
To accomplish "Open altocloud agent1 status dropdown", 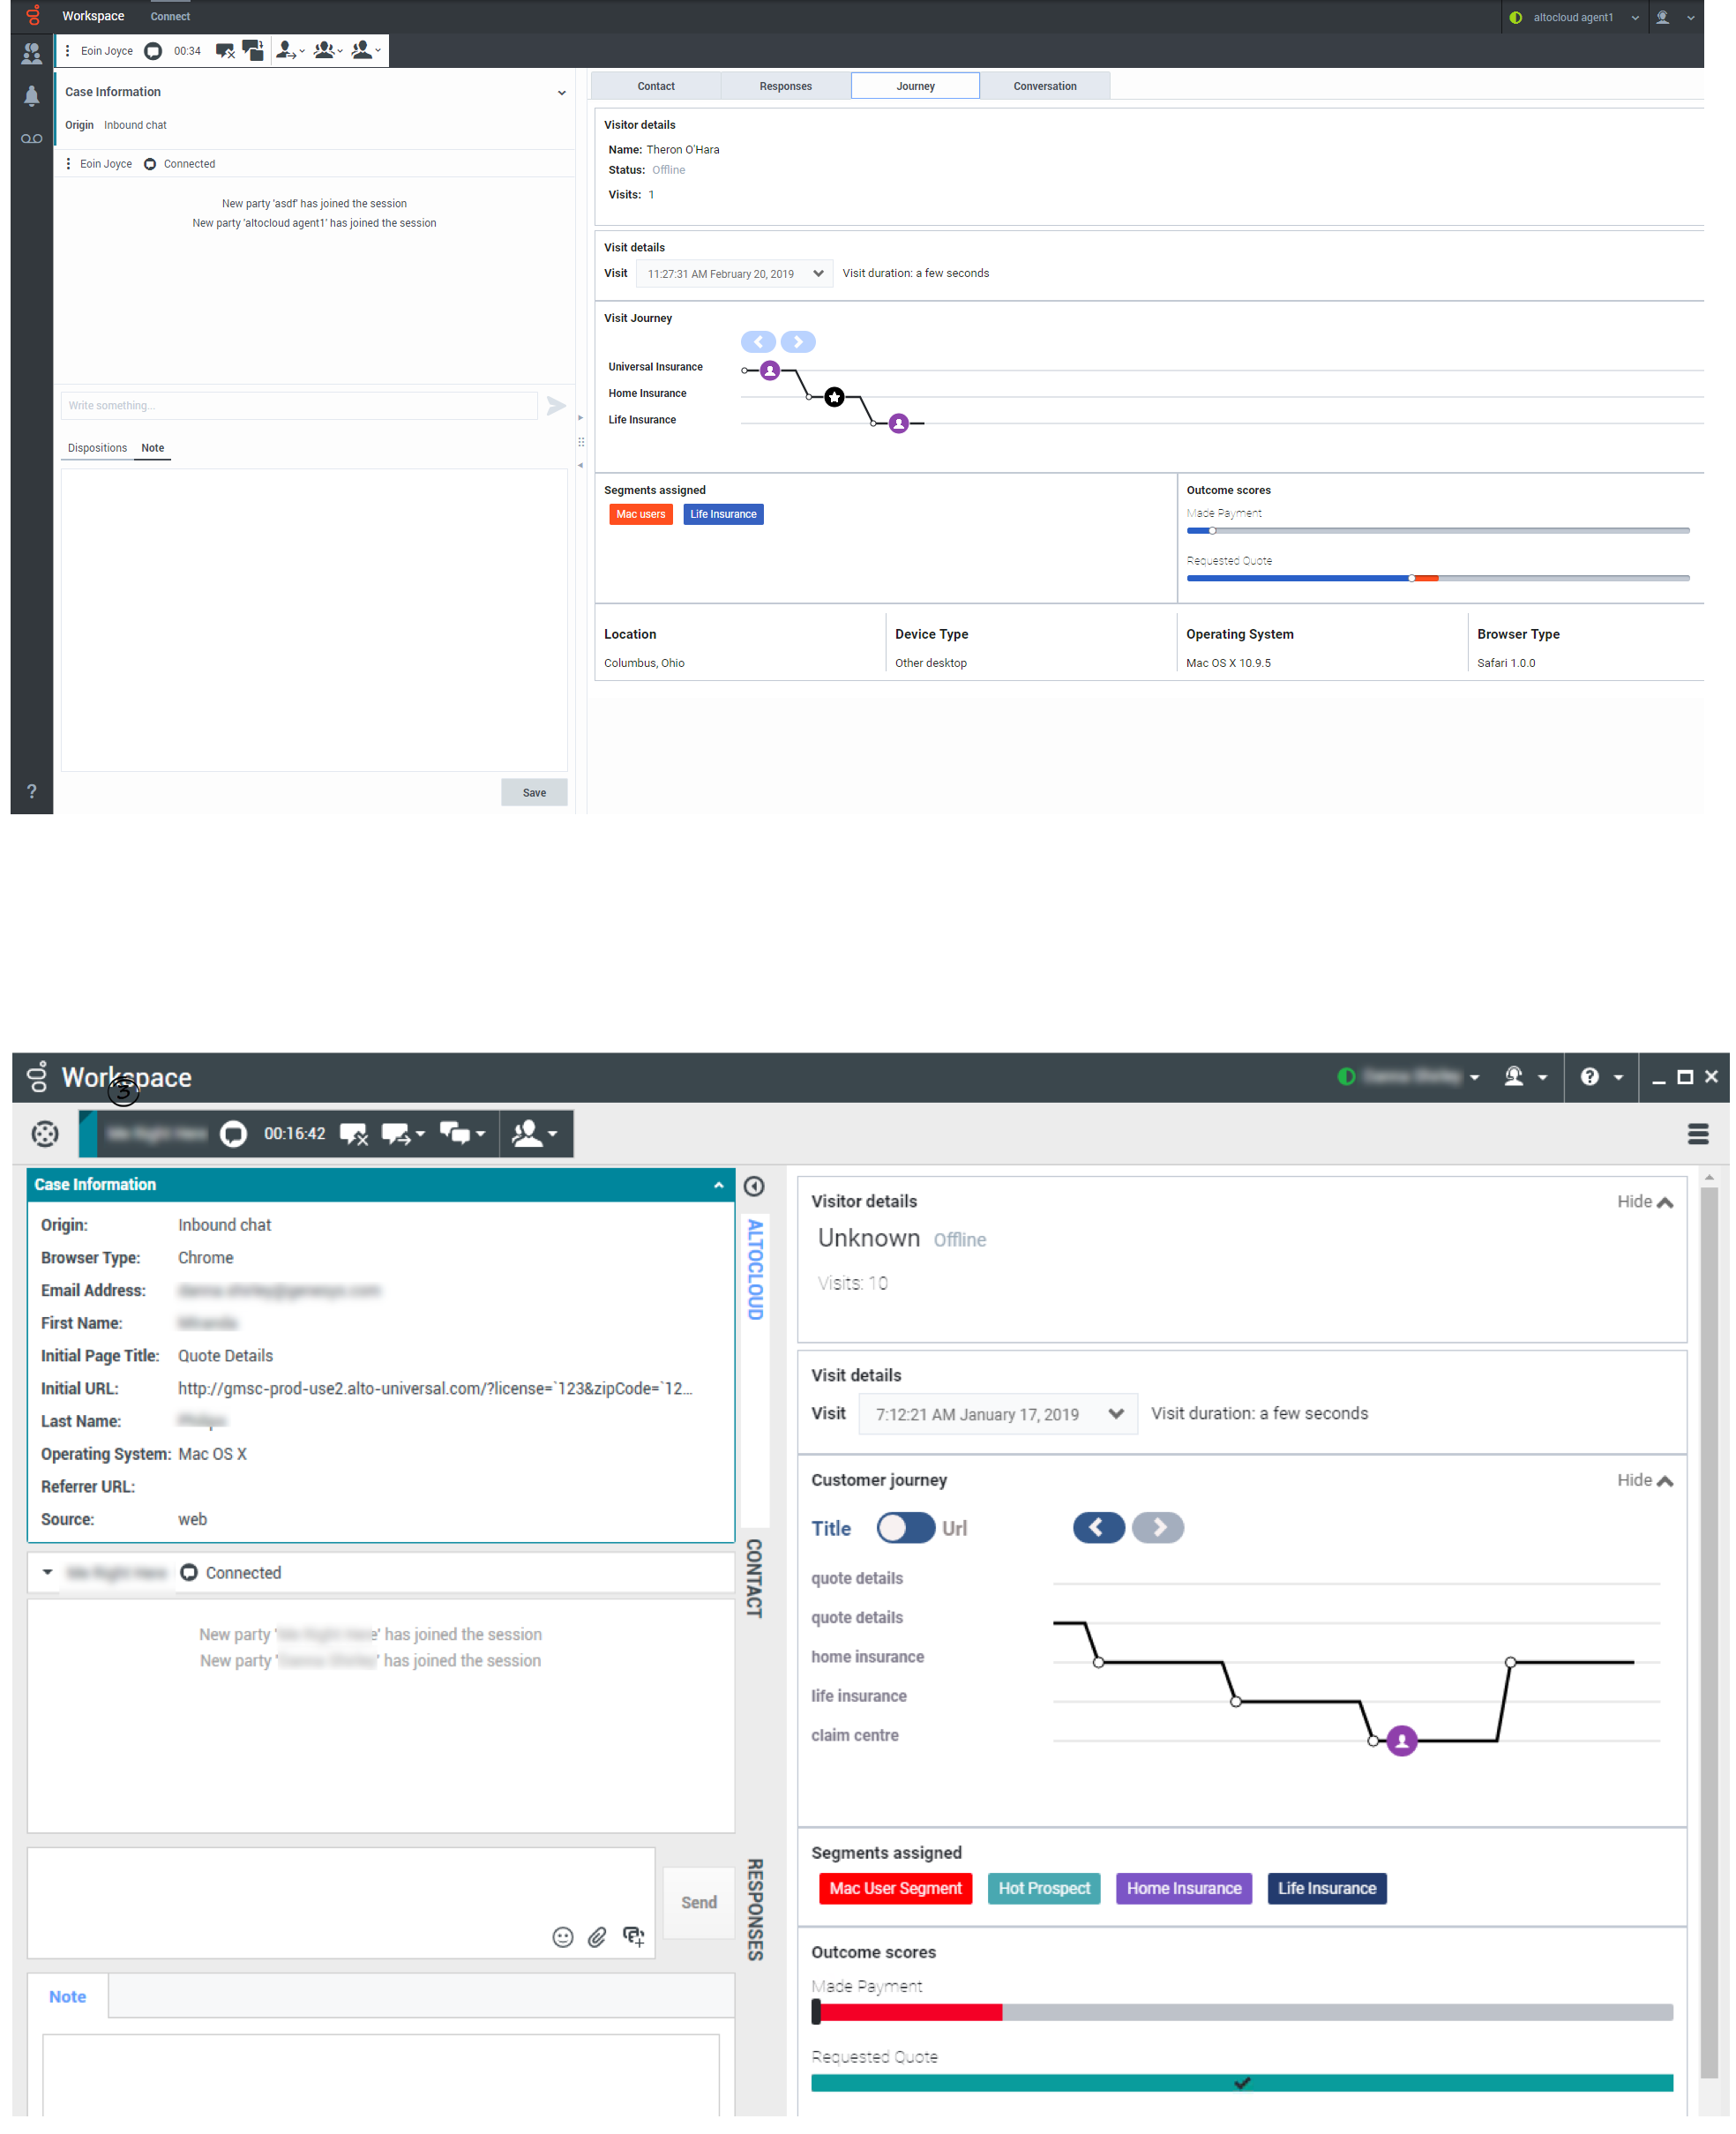I will pos(1574,17).
